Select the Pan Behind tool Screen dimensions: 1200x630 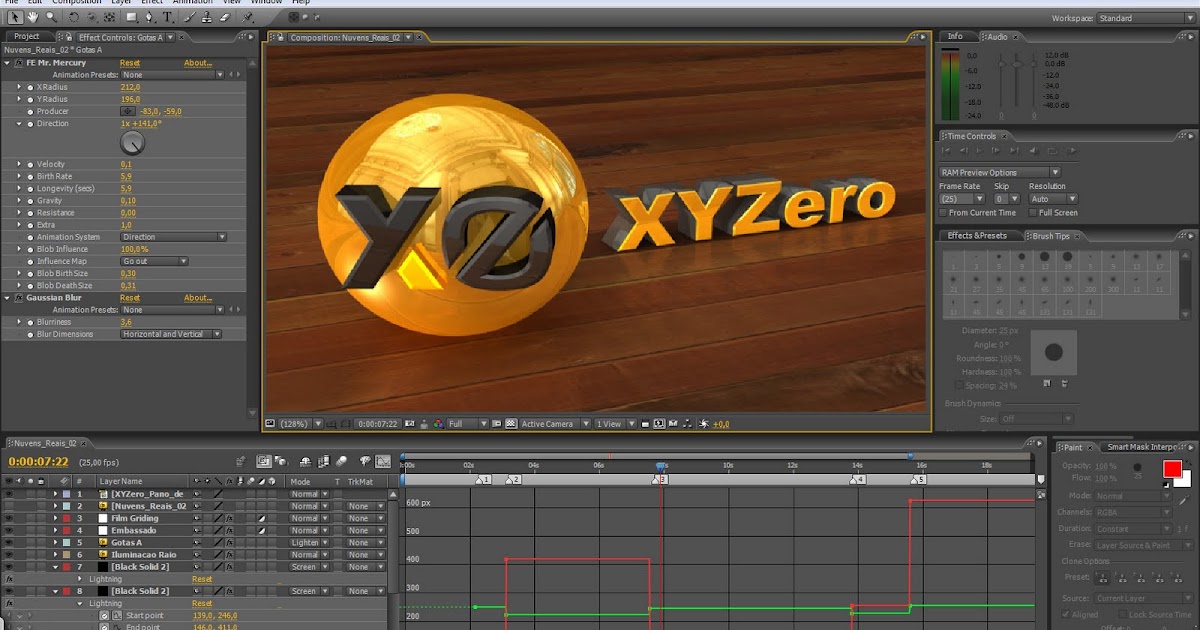(111, 17)
